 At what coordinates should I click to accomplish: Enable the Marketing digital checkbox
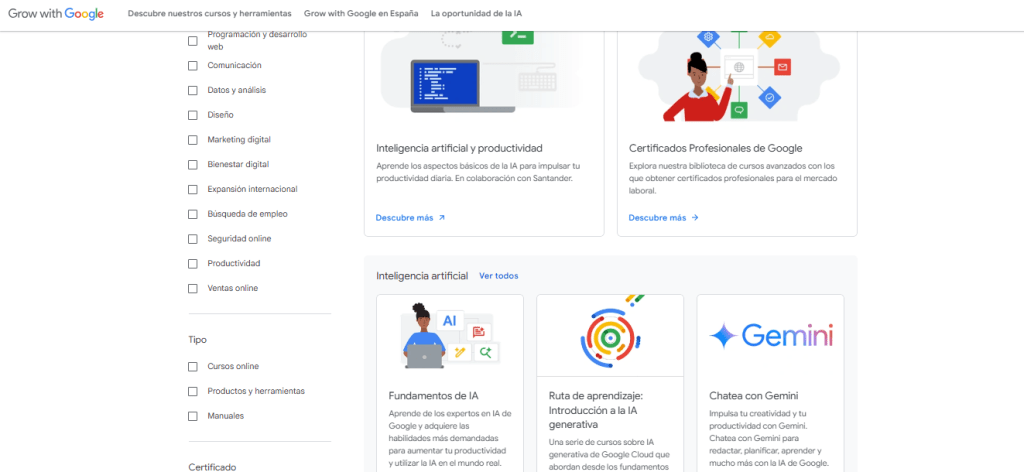click(193, 140)
